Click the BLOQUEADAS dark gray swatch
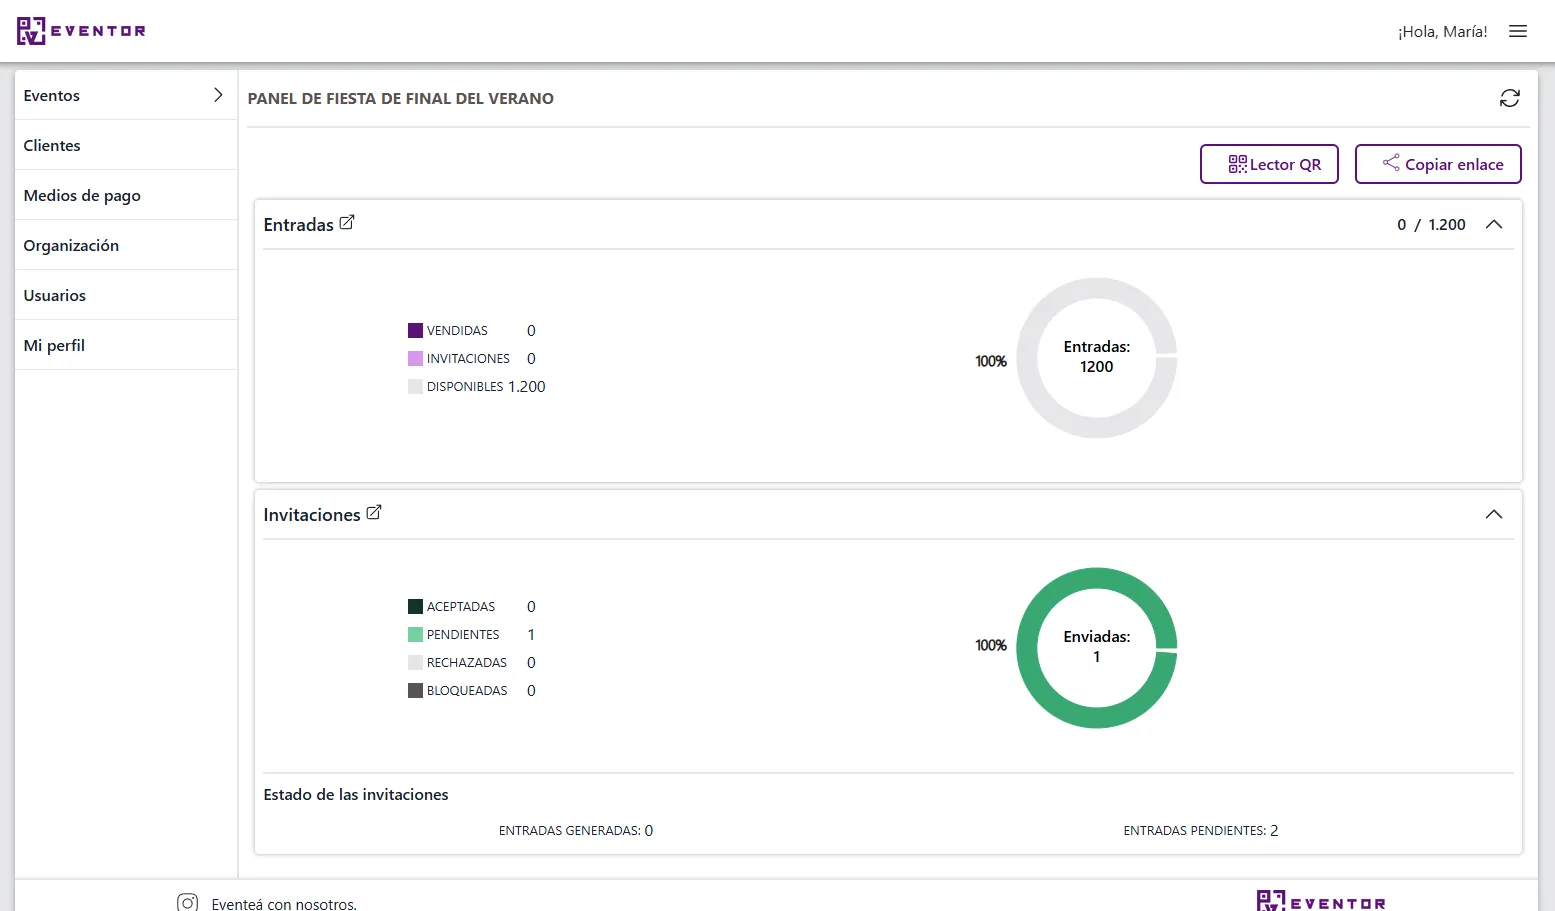Screen dimensions: 1555x911 (415, 690)
